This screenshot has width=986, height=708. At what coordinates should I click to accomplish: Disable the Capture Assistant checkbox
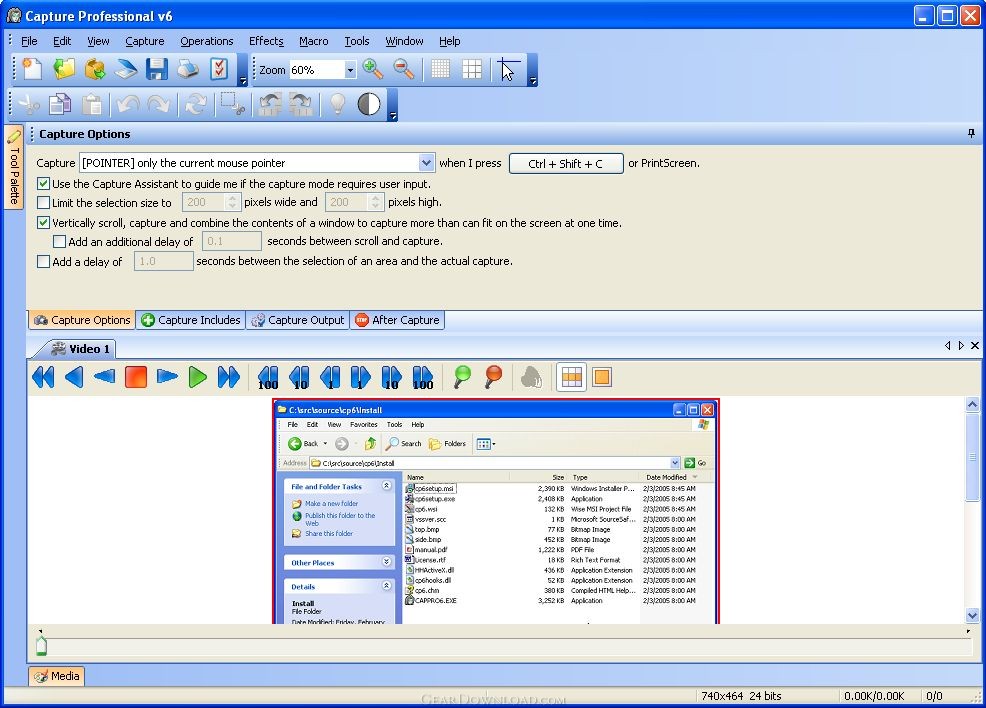point(43,183)
